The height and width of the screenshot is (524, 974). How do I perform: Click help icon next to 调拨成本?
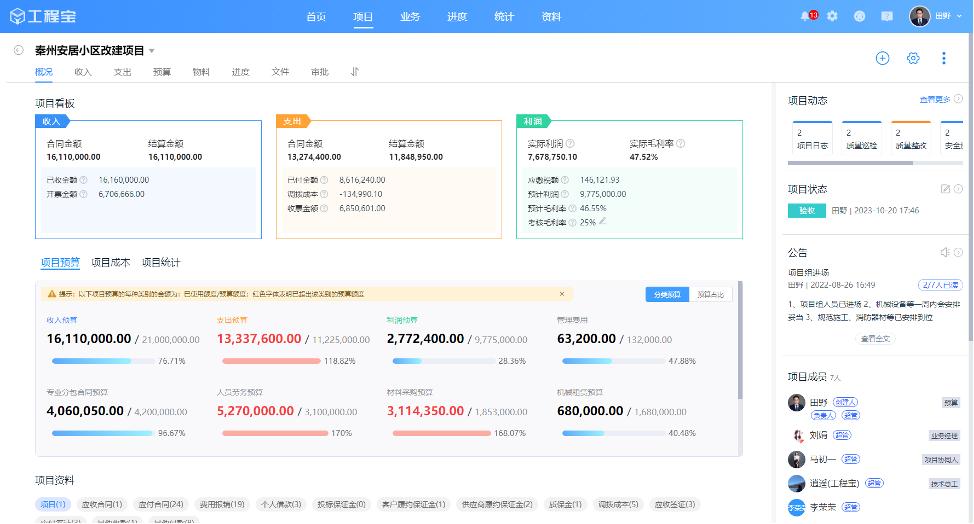(324, 194)
